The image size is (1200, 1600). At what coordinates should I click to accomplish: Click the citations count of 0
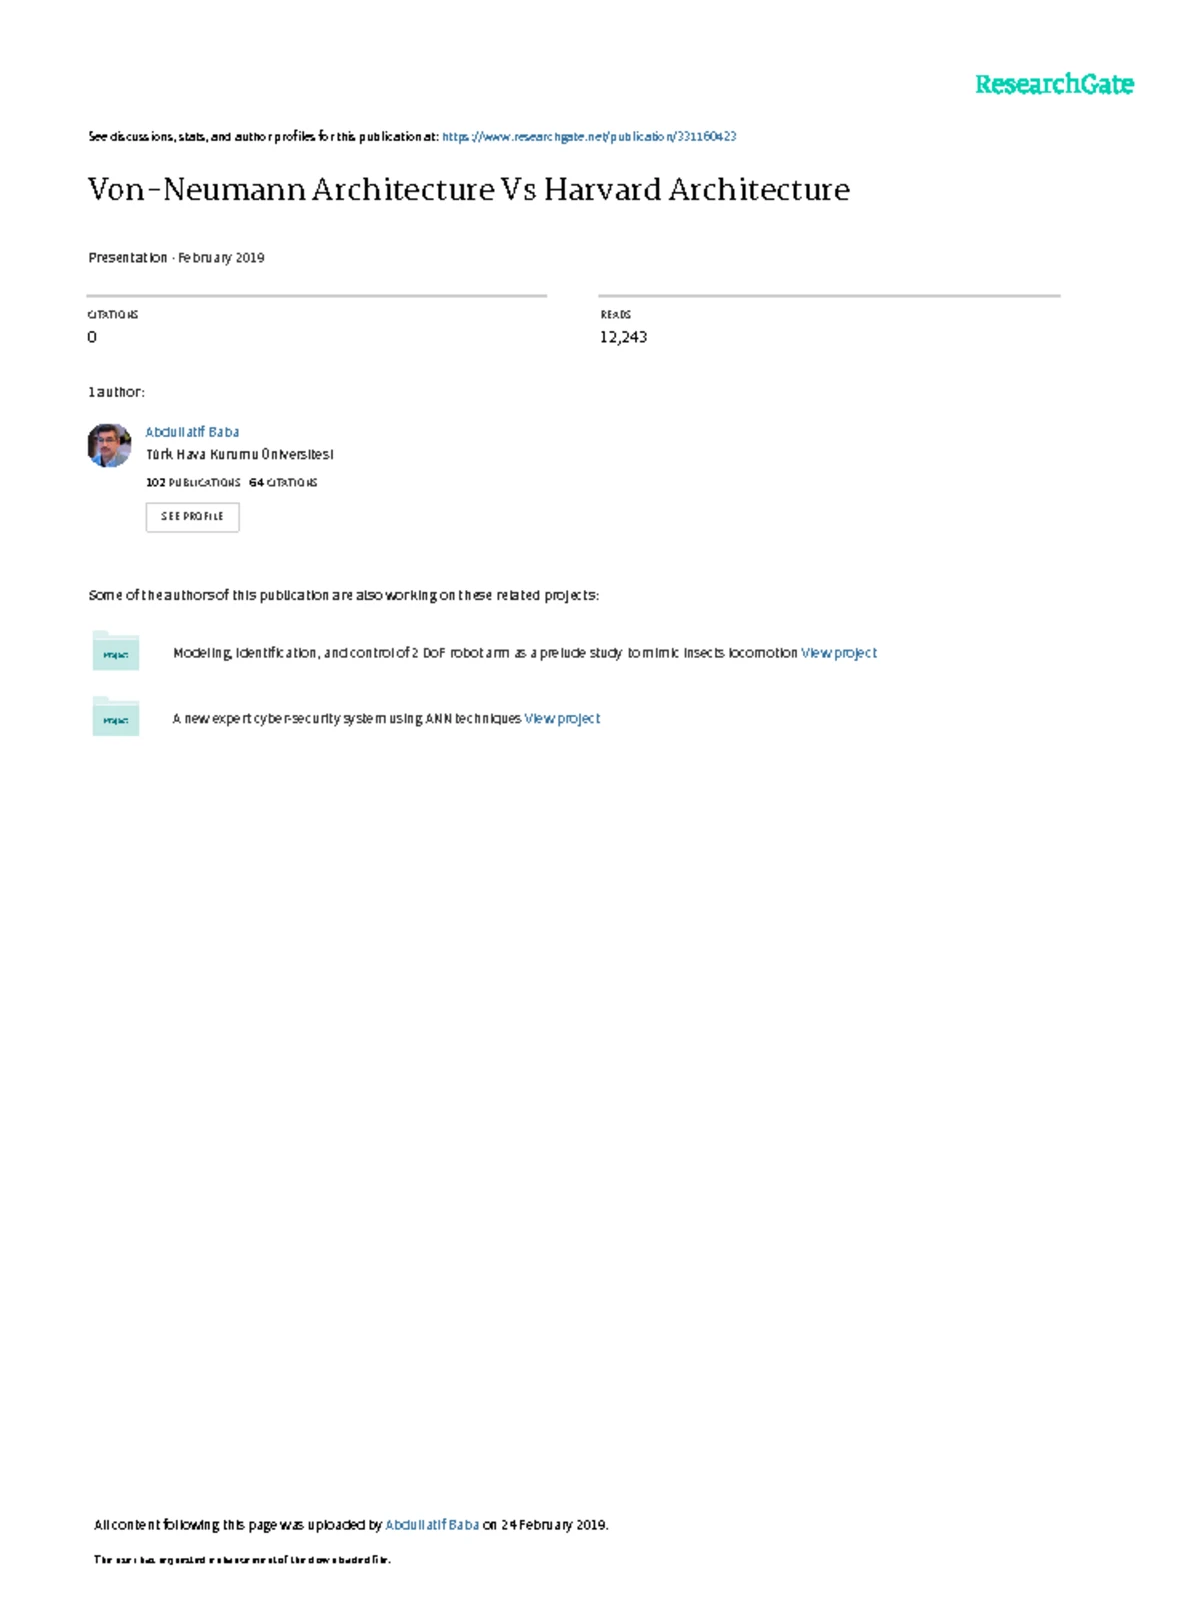click(x=92, y=337)
